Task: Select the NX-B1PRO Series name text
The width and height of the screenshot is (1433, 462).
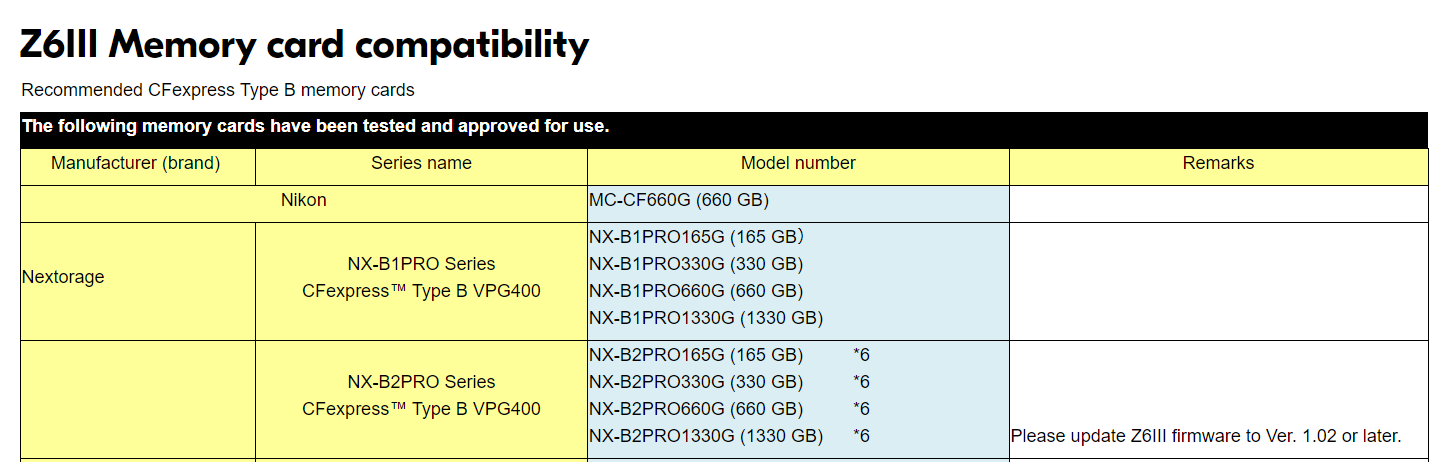Action: tap(421, 264)
